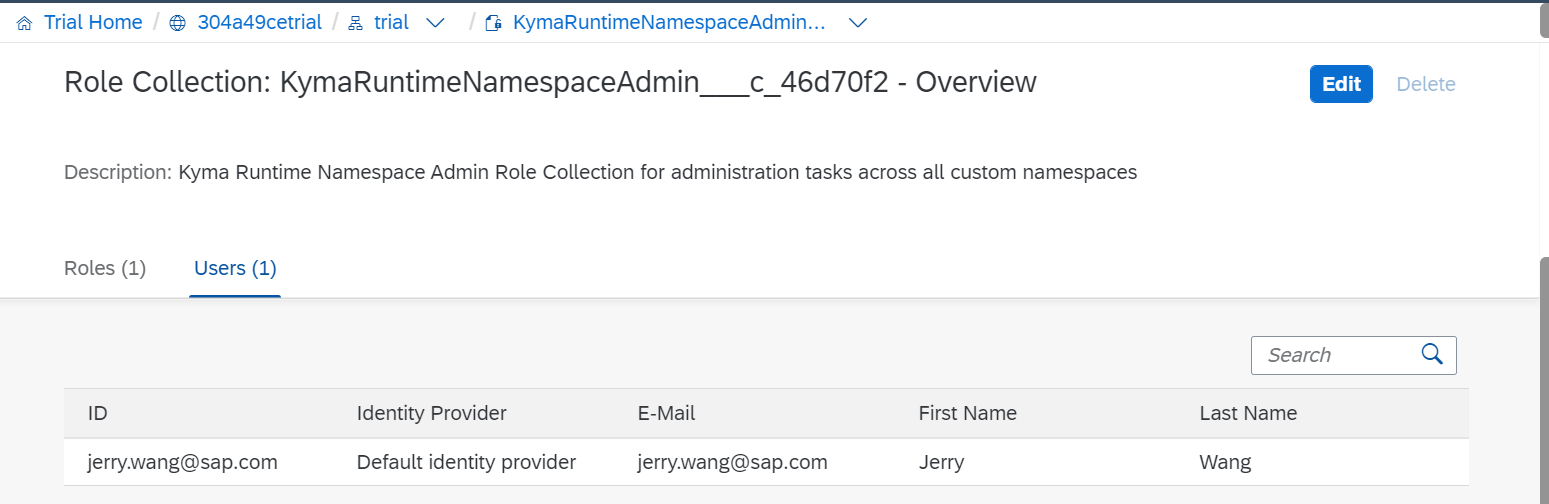Click the Jerry first name cell
This screenshot has height=504, width=1549.
click(x=942, y=462)
